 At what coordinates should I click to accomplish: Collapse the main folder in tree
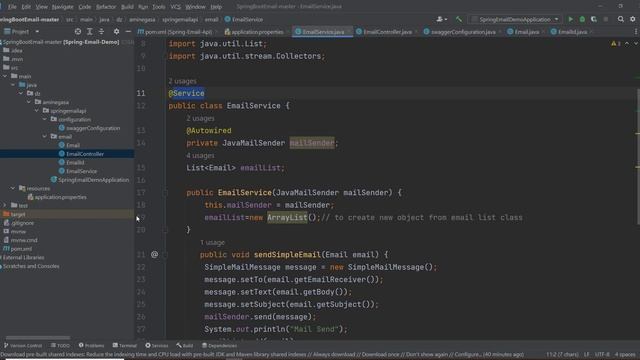pyautogui.click(x=5, y=76)
